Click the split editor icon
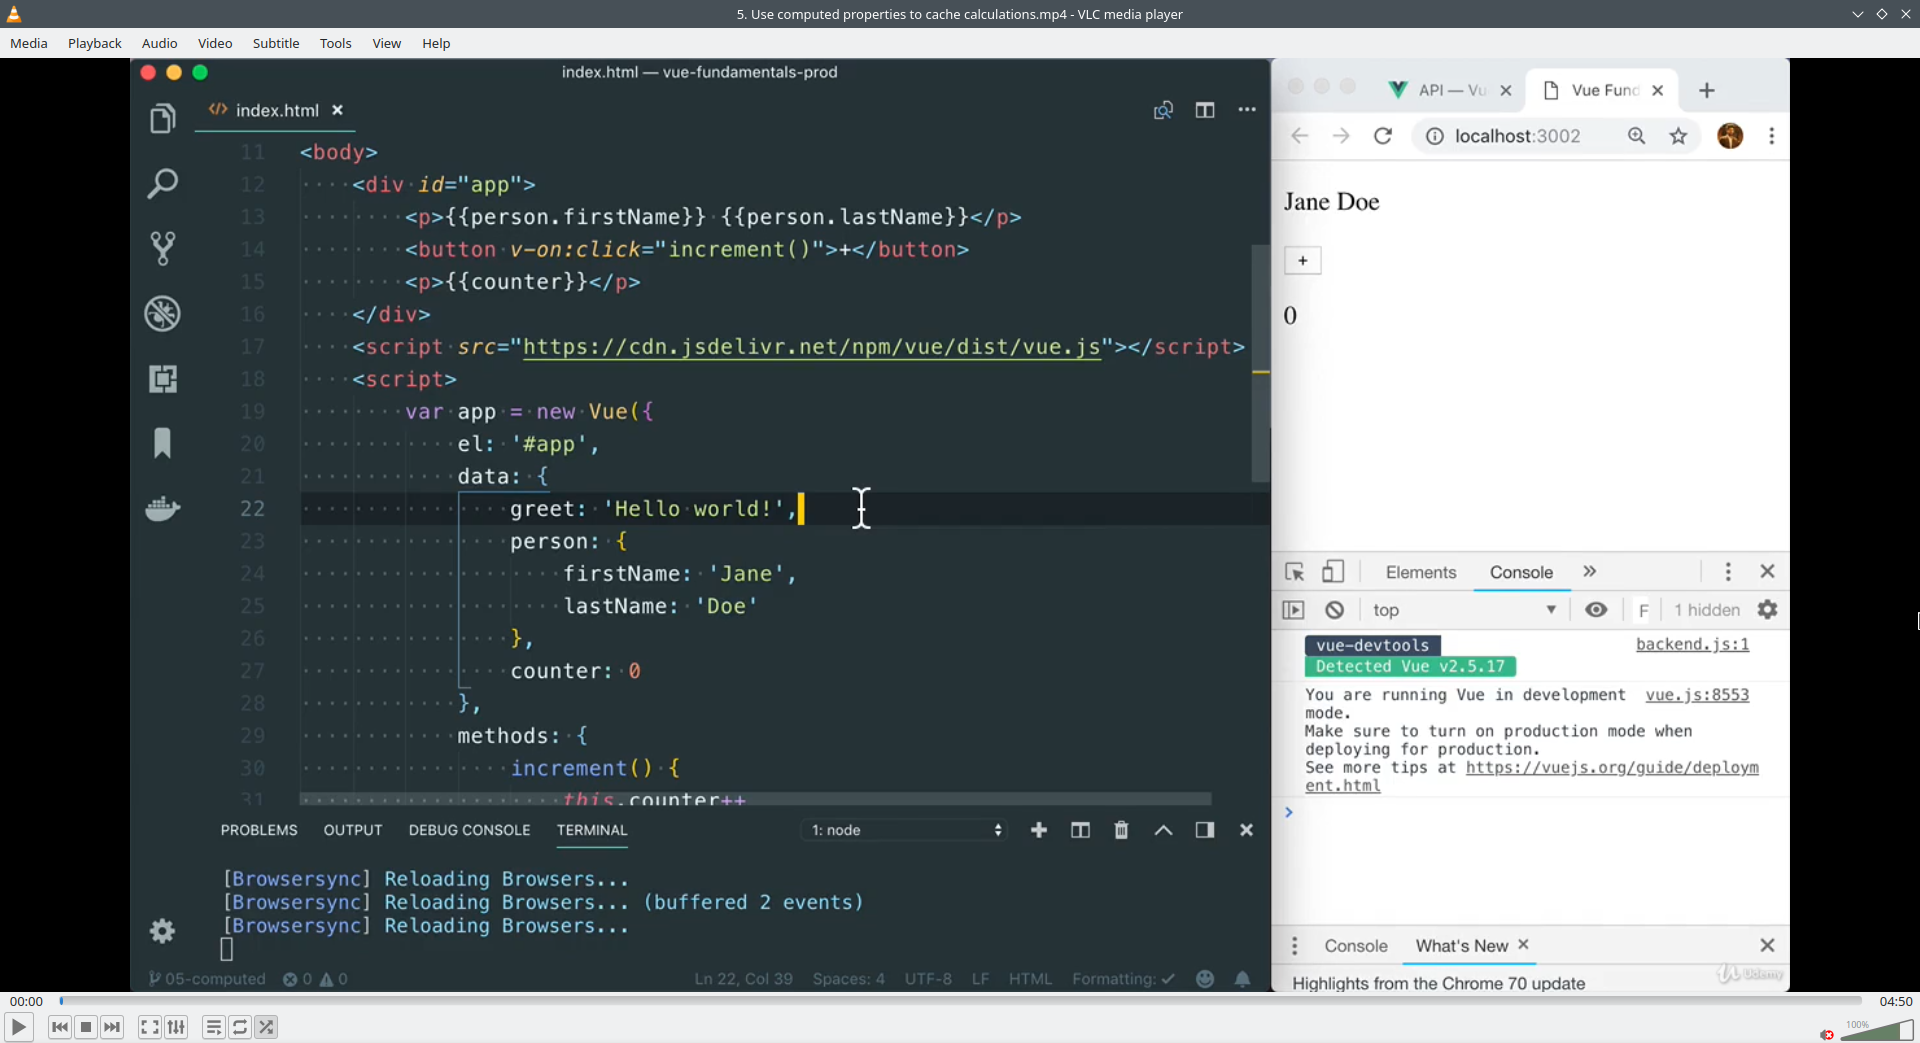 (x=1205, y=110)
